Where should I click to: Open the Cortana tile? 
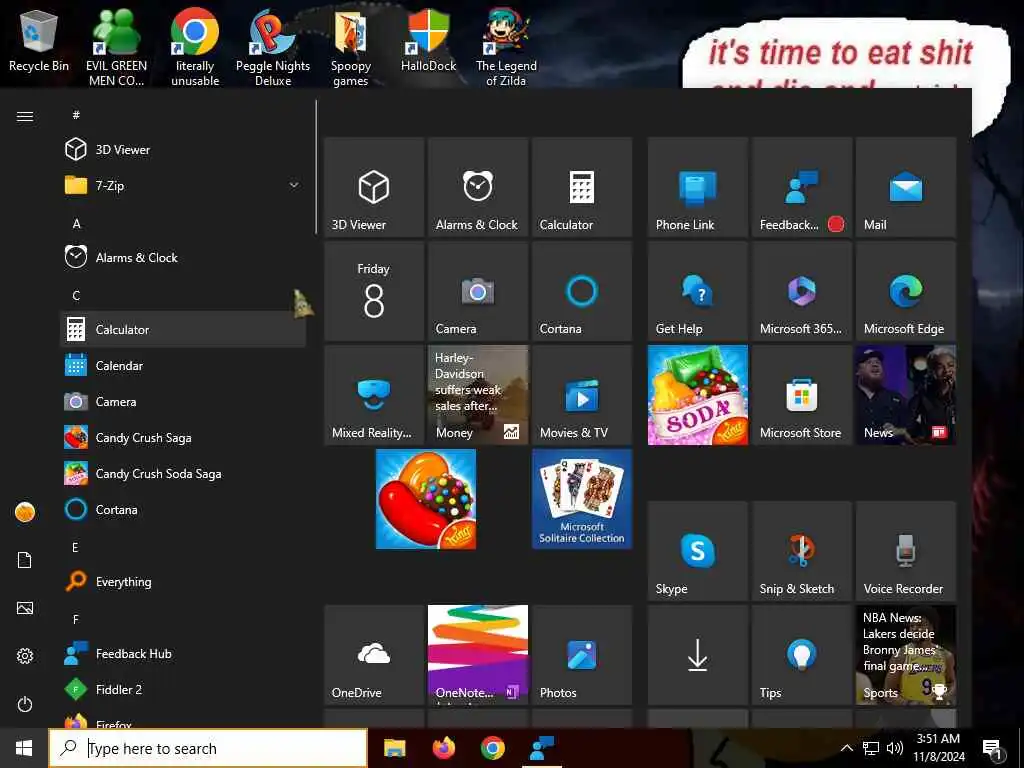coord(581,291)
